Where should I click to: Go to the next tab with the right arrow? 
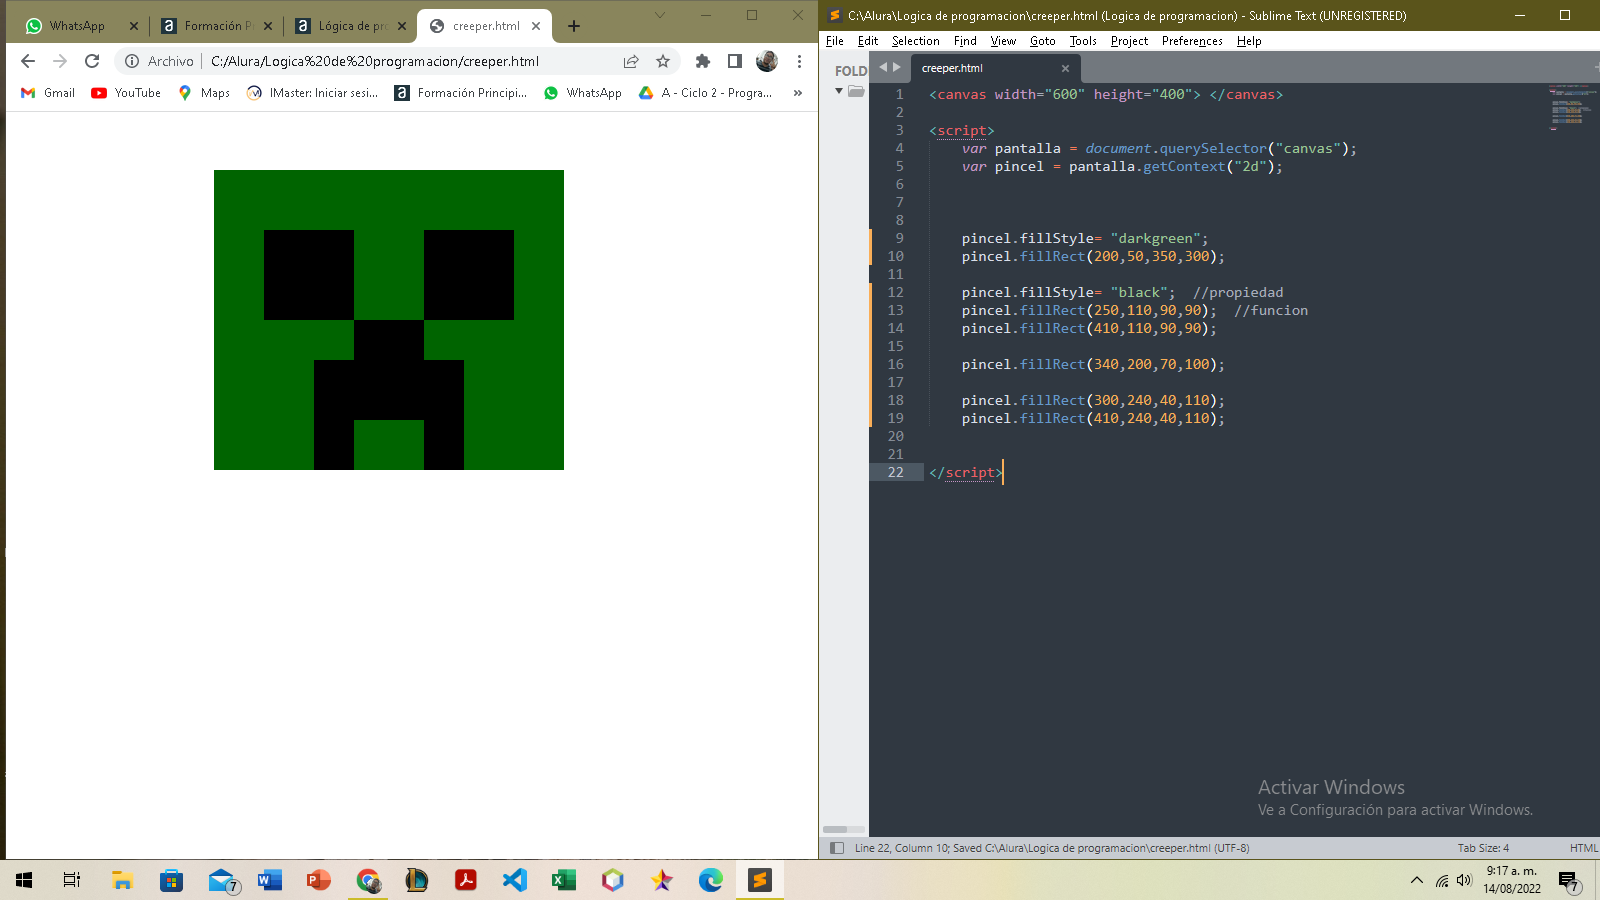click(897, 67)
